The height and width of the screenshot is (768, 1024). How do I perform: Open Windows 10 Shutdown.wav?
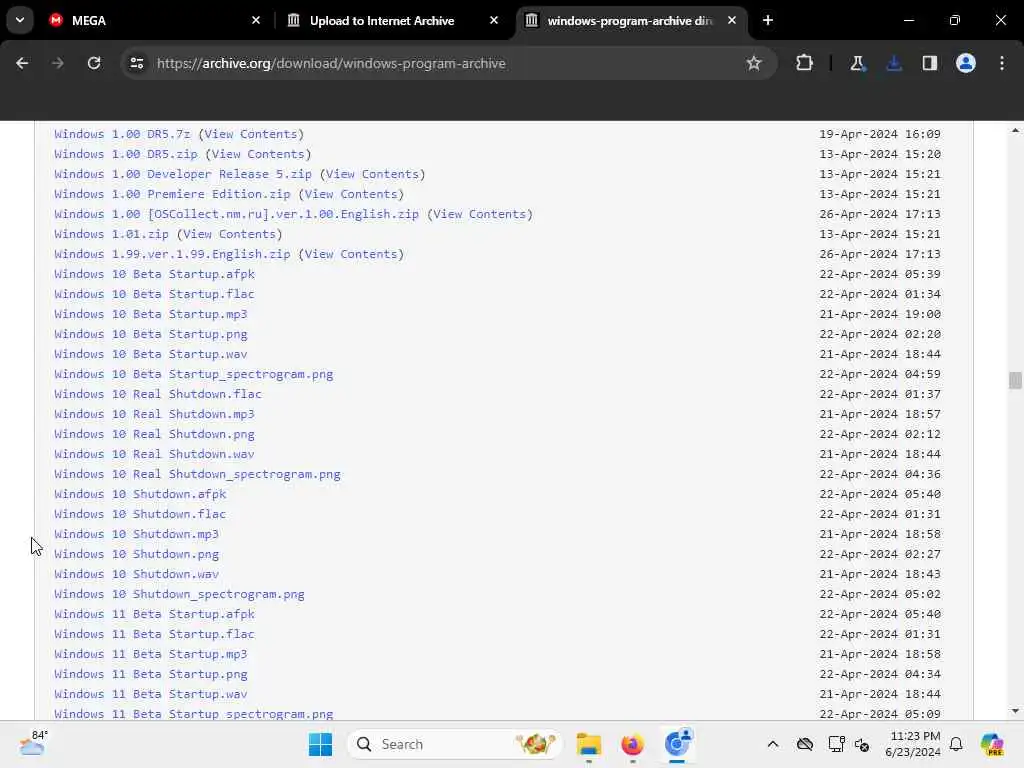tap(136, 574)
